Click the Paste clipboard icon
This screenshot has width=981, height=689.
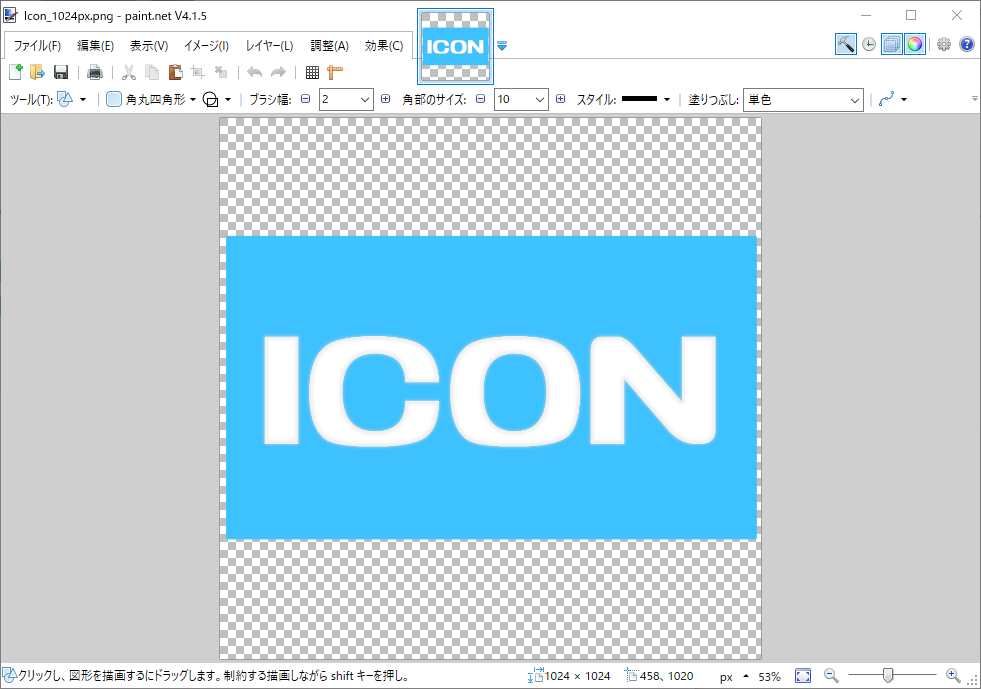pyautogui.click(x=175, y=72)
